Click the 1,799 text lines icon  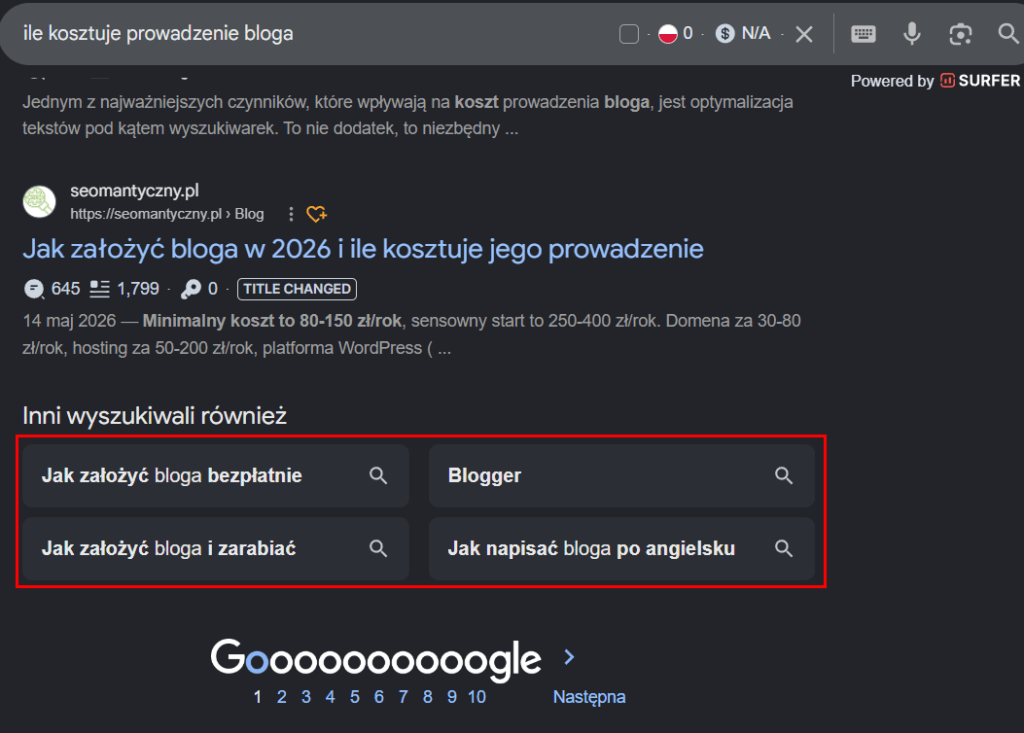[x=99, y=289]
